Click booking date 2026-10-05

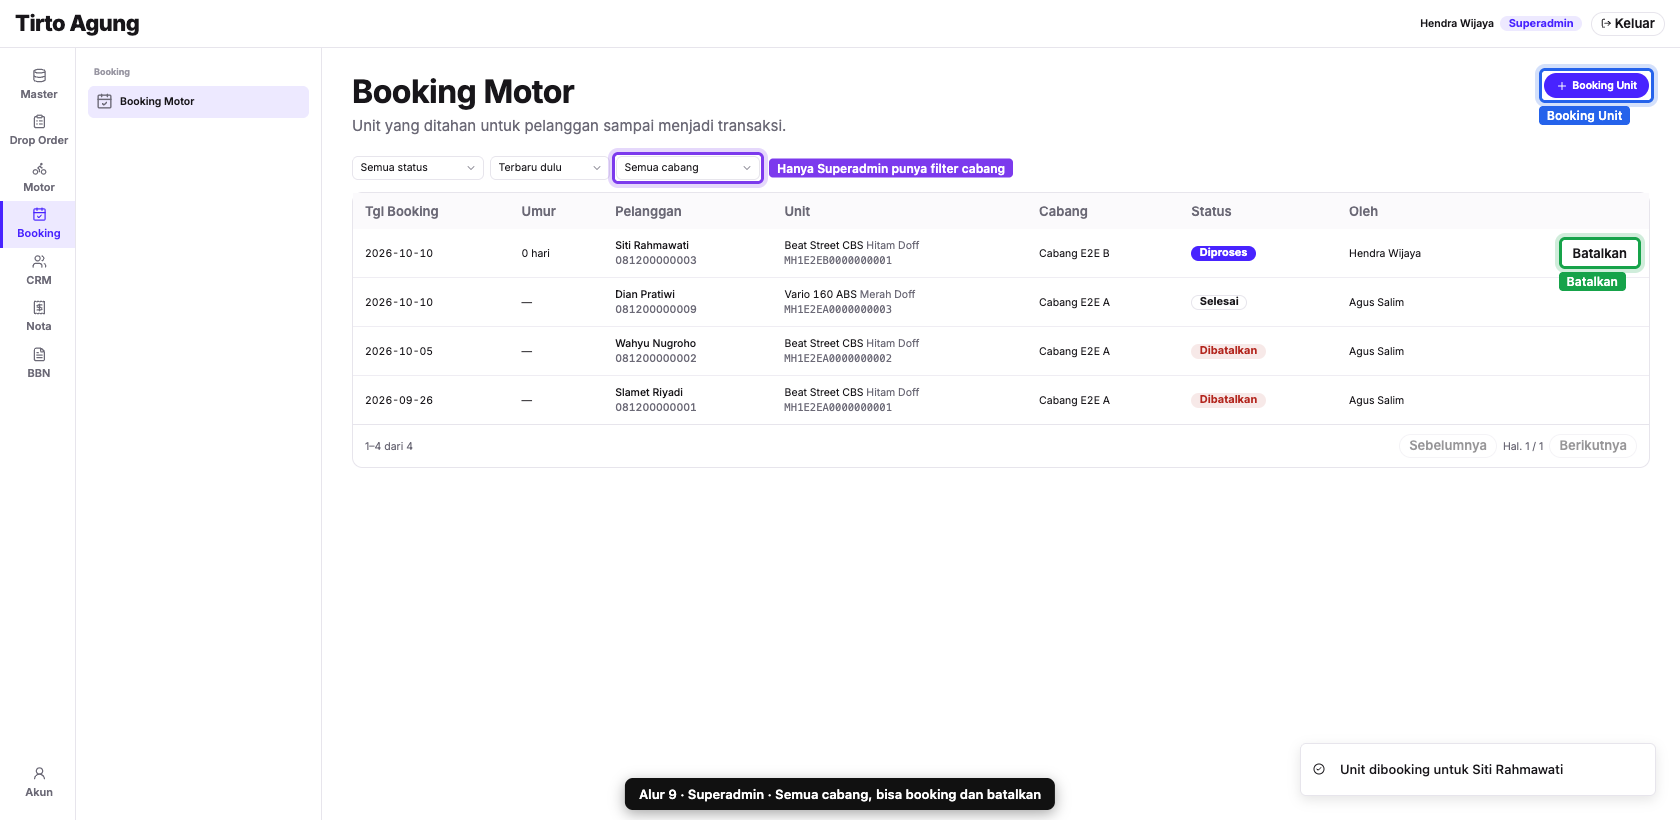[399, 352]
